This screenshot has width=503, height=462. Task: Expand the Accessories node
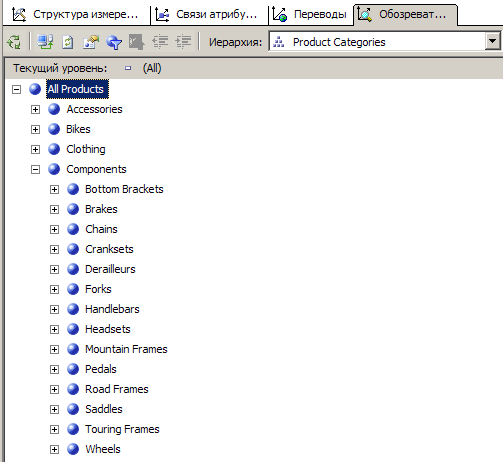35,109
